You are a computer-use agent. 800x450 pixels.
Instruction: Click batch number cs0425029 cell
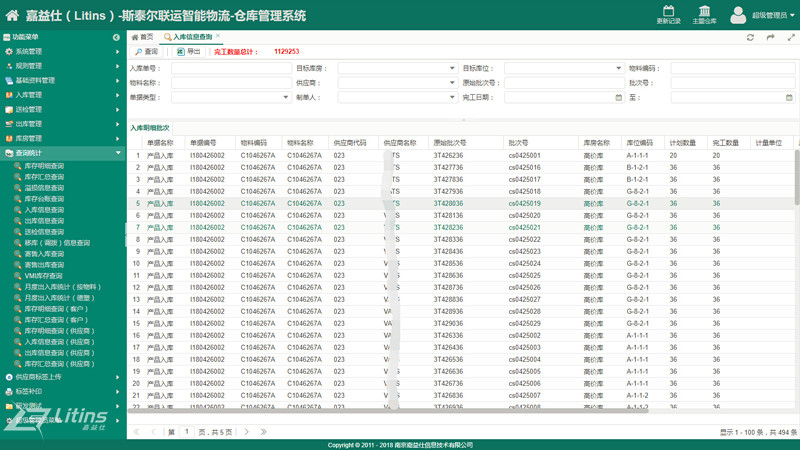coord(524,323)
